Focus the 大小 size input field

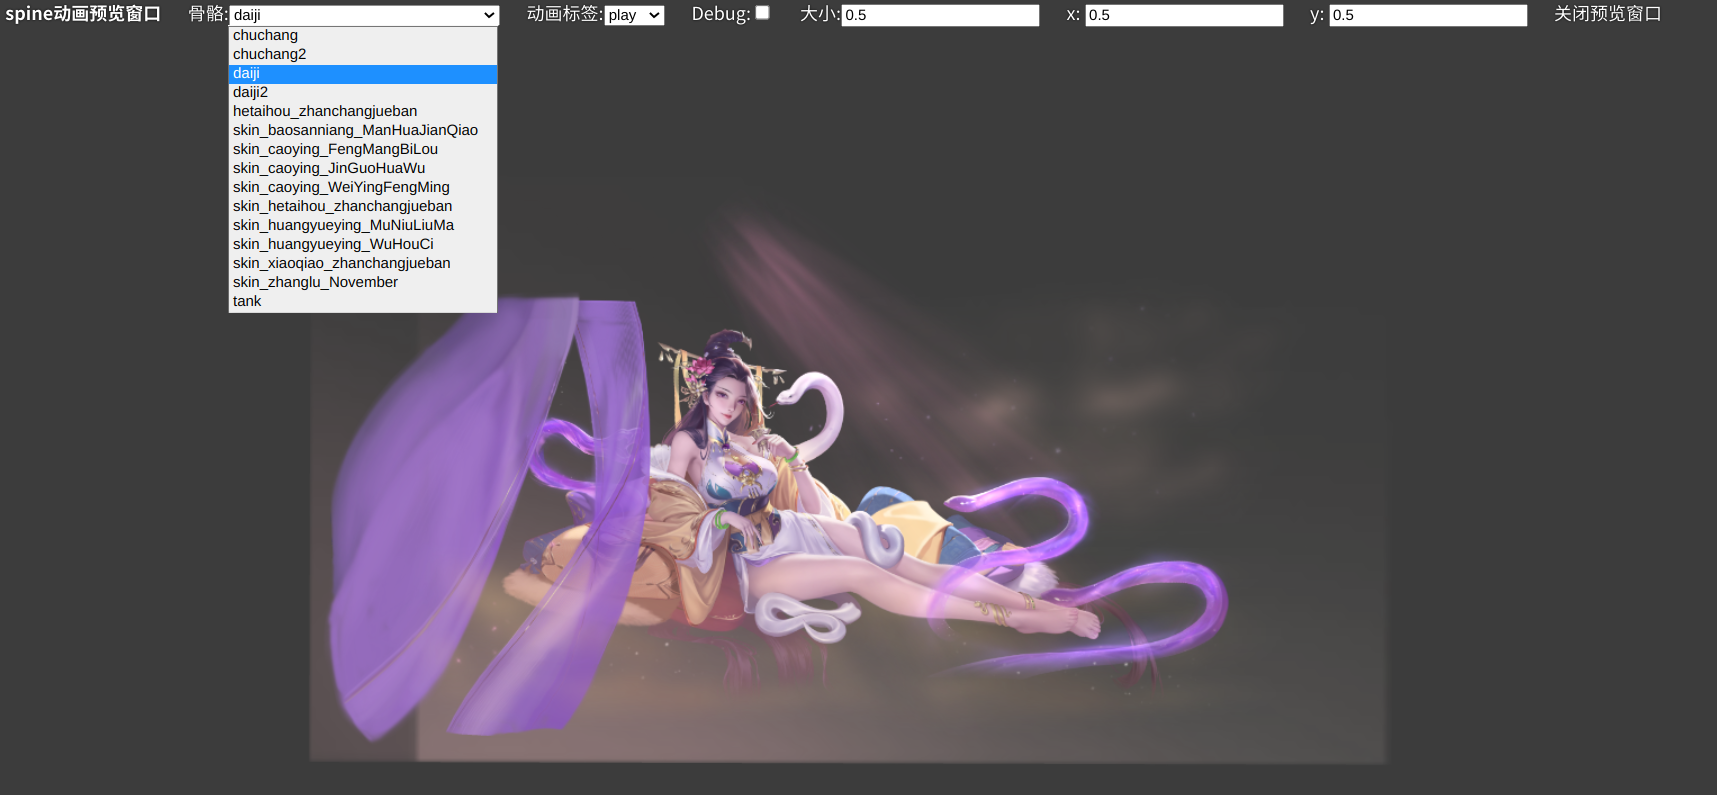(x=940, y=15)
